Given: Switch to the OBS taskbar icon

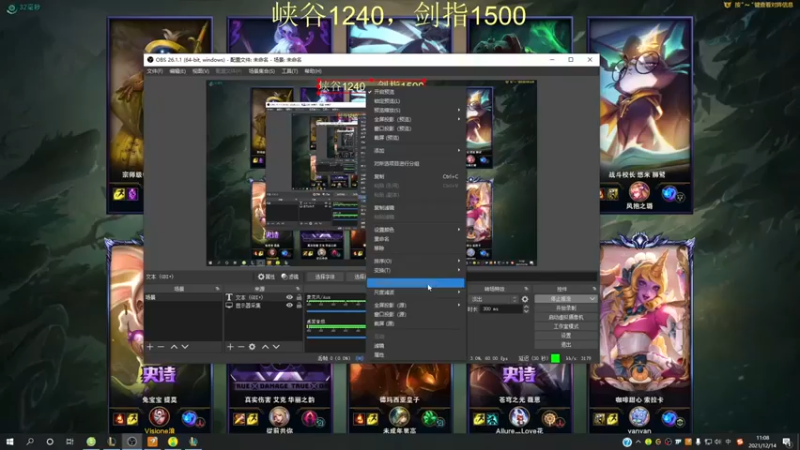Looking at the screenshot, I should 132,441.
